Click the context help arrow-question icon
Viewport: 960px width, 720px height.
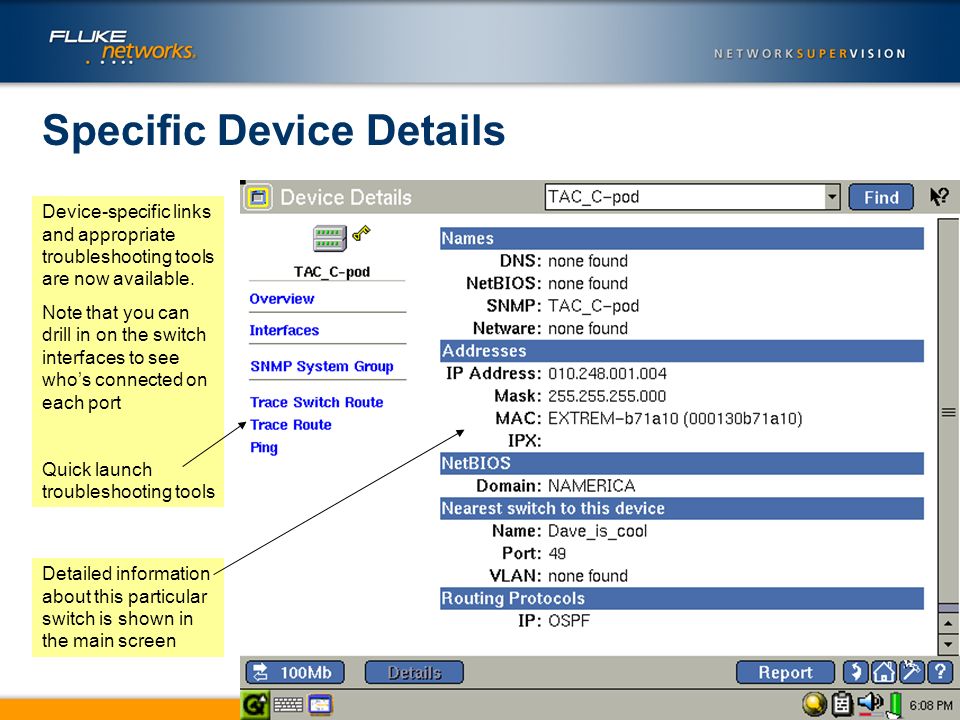939,197
